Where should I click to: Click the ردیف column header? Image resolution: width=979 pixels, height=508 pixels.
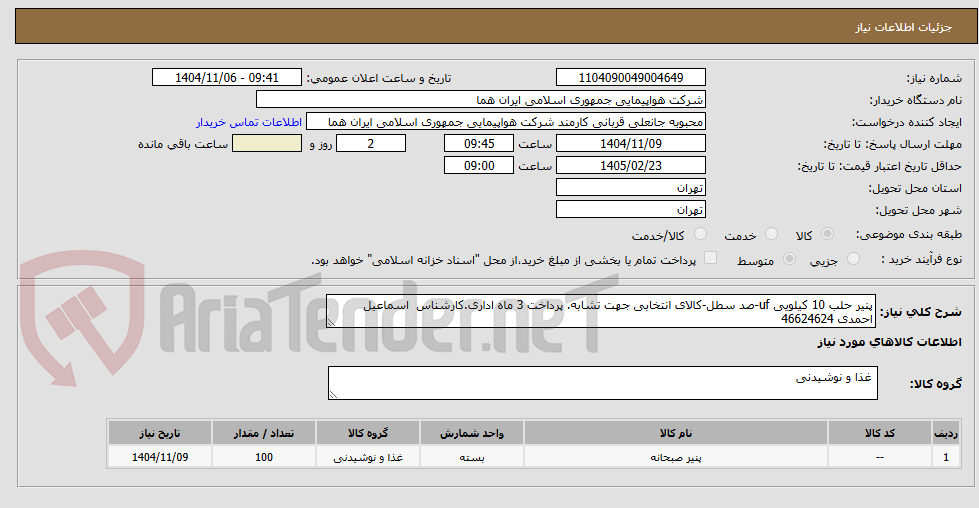(x=946, y=433)
